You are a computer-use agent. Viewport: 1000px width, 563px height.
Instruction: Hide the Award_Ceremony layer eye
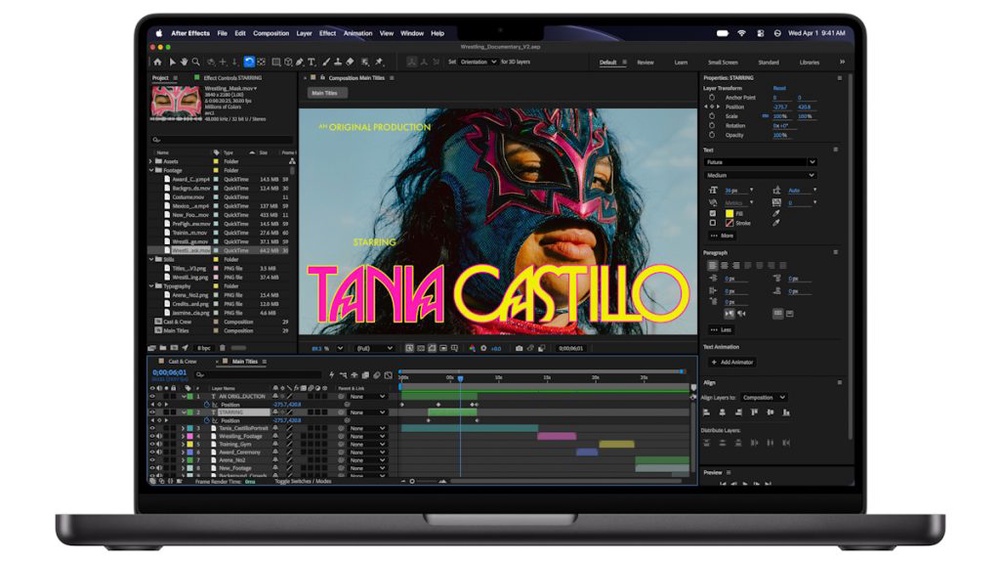[x=152, y=452]
